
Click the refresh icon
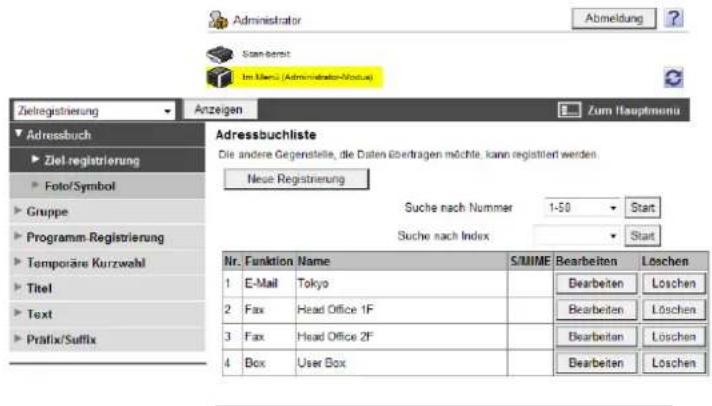pyautogui.click(x=673, y=78)
